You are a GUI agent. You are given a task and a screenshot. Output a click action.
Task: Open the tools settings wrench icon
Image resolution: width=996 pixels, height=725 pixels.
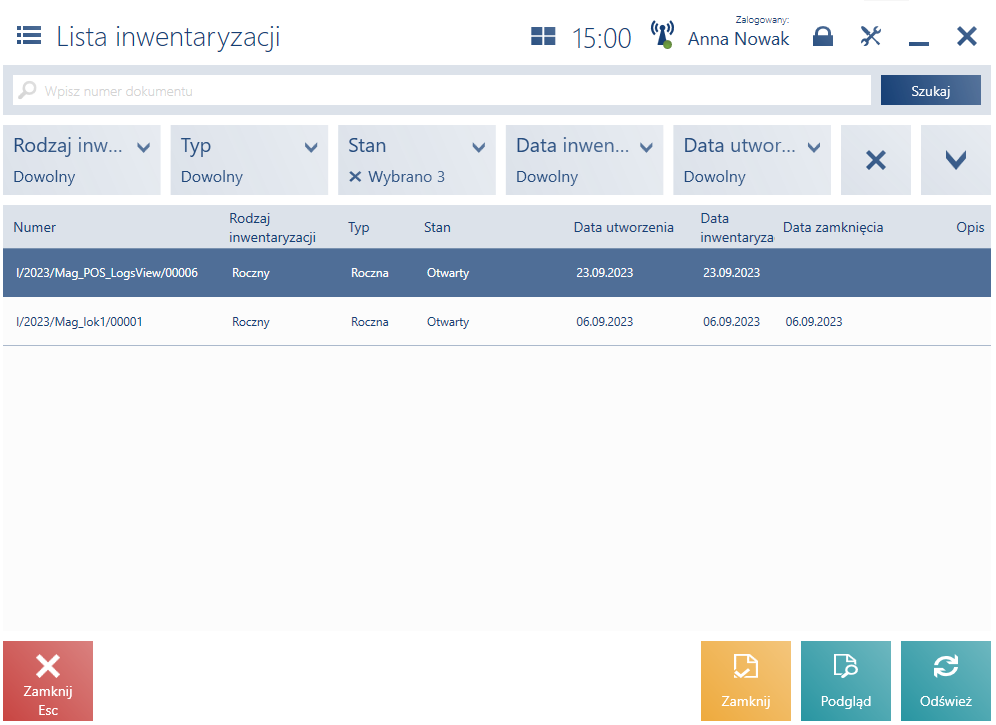click(871, 36)
